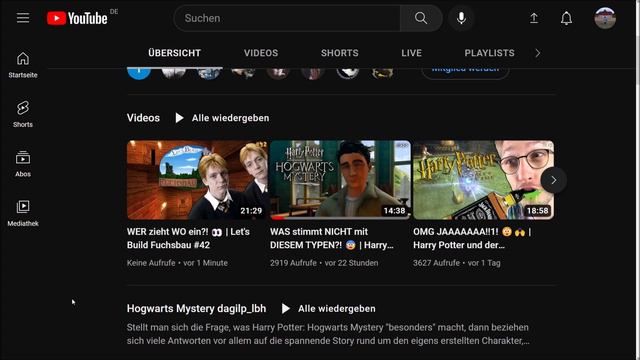
Task: Open Let's Build Fuchsbau #42 thumbnail
Action: click(x=197, y=180)
